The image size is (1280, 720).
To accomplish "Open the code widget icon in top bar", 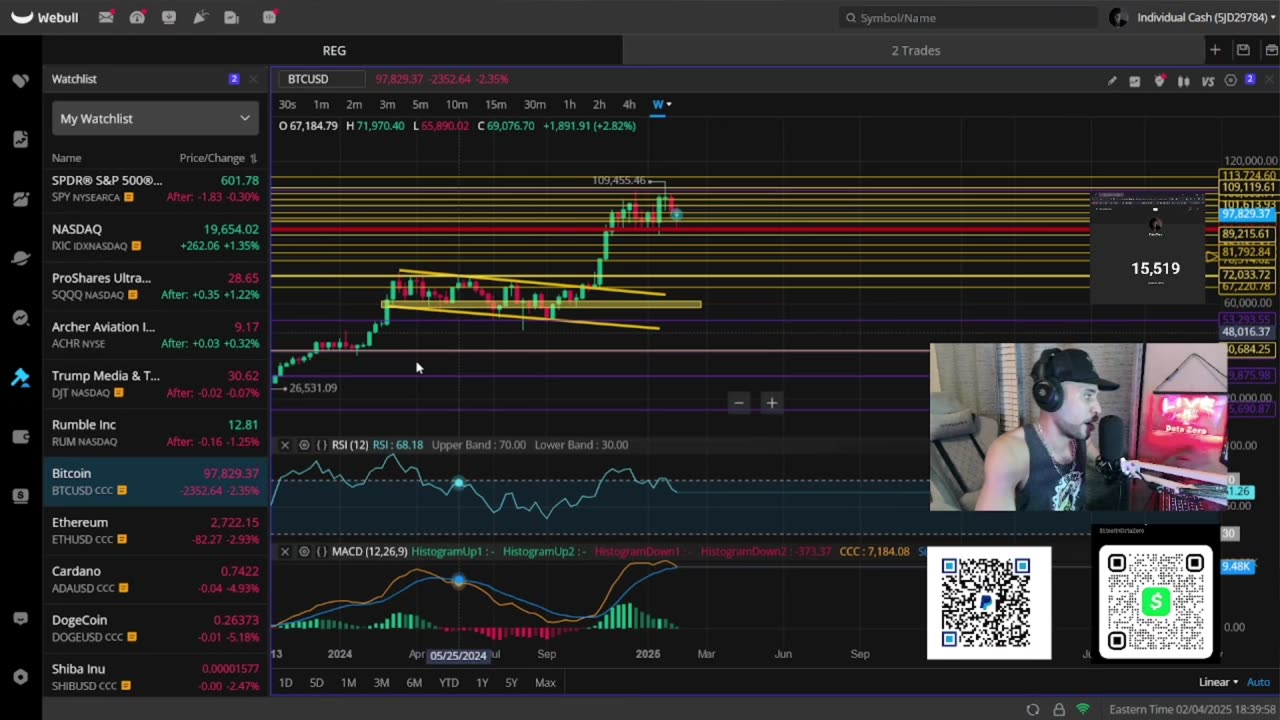I will pos(269,17).
